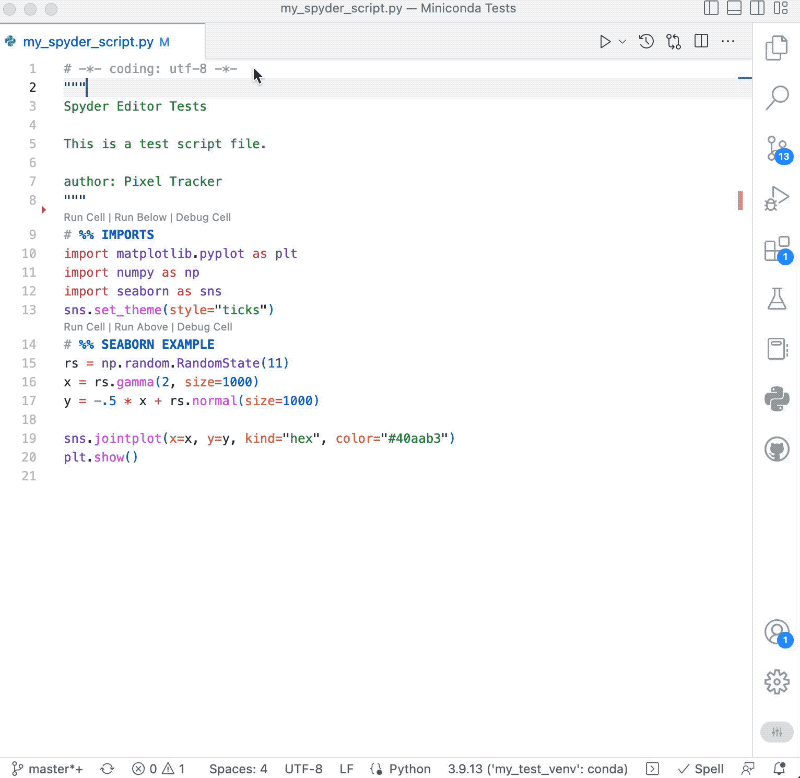
Task: Click the "Spyder Editor Tests" docstring line
Action: (x=135, y=106)
